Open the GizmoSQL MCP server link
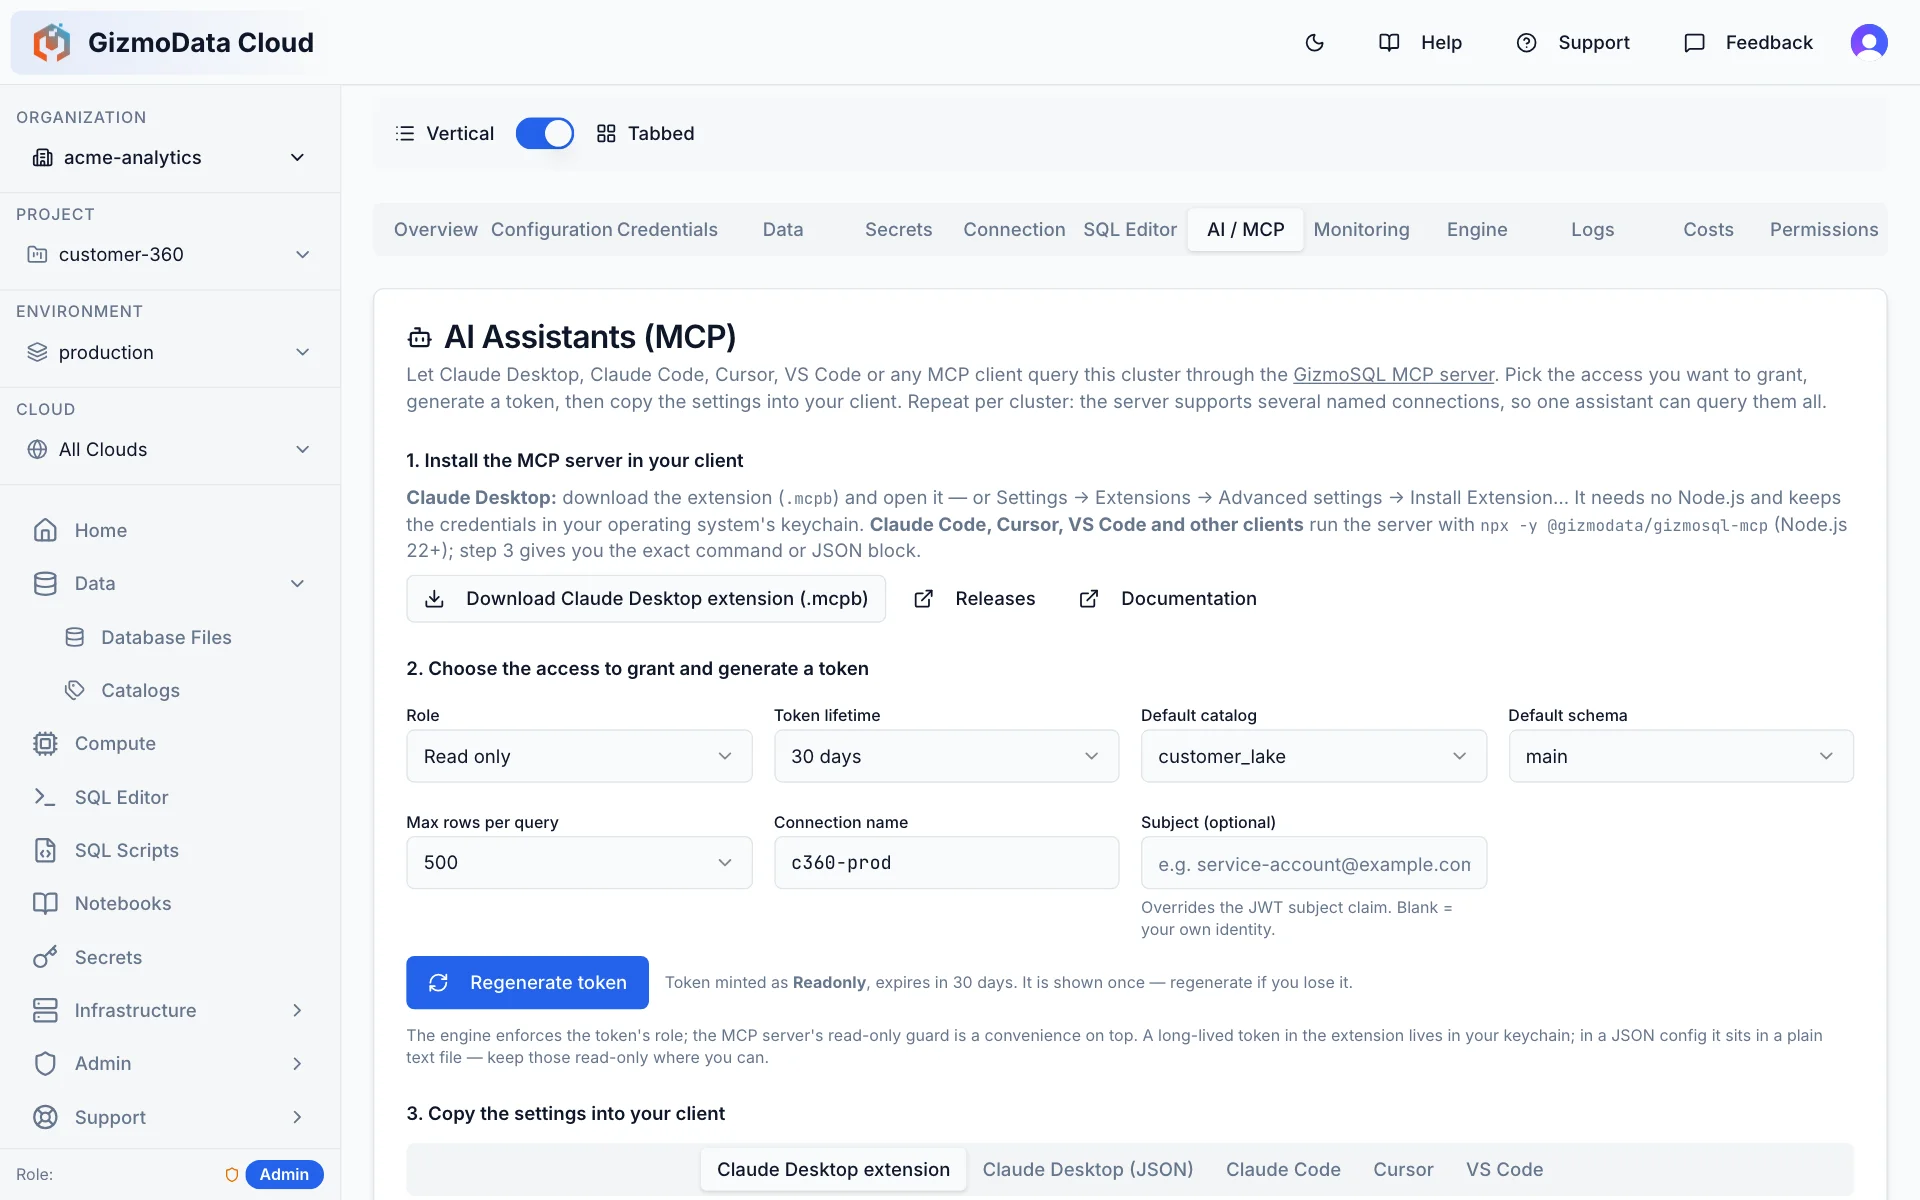Viewport: 1920px width, 1200px height. tap(1393, 374)
